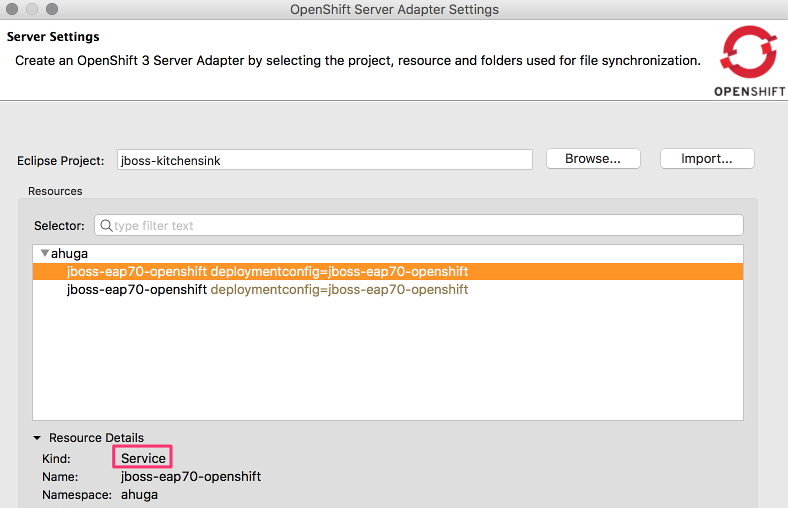
Task: Click the dialog title bar text
Action: click(x=394, y=10)
